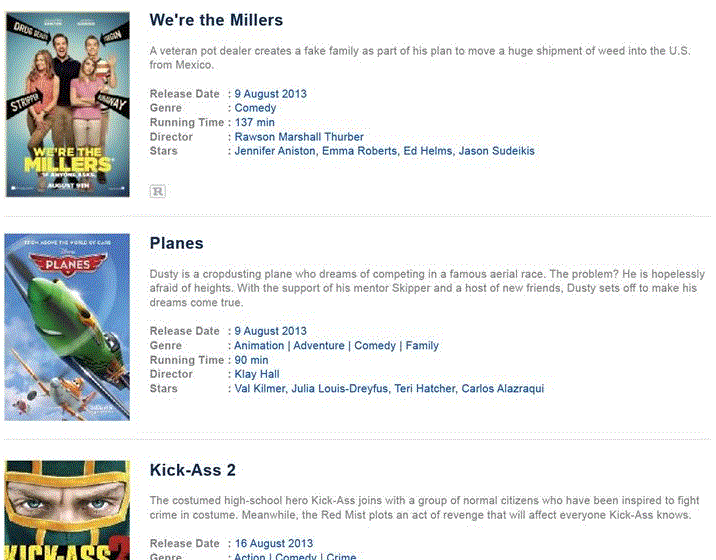
Task: Open the Kick-Ass 2 title link
Action: coord(192,470)
